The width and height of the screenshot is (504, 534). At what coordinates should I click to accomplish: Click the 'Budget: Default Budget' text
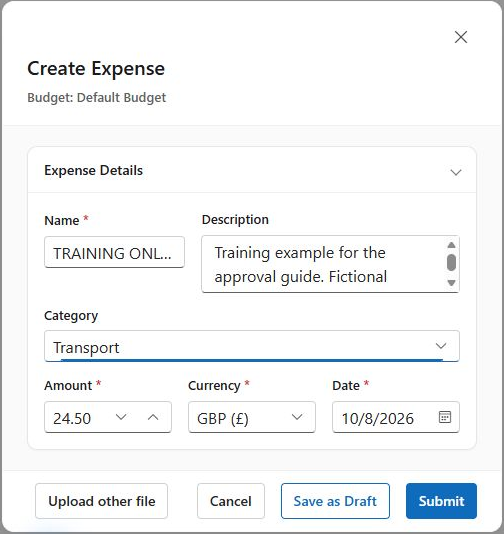[x=96, y=97]
